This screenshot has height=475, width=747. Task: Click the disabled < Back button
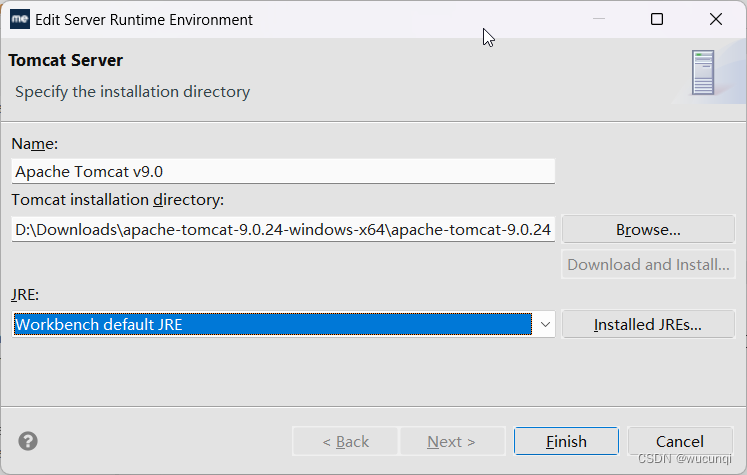pos(345,441)
